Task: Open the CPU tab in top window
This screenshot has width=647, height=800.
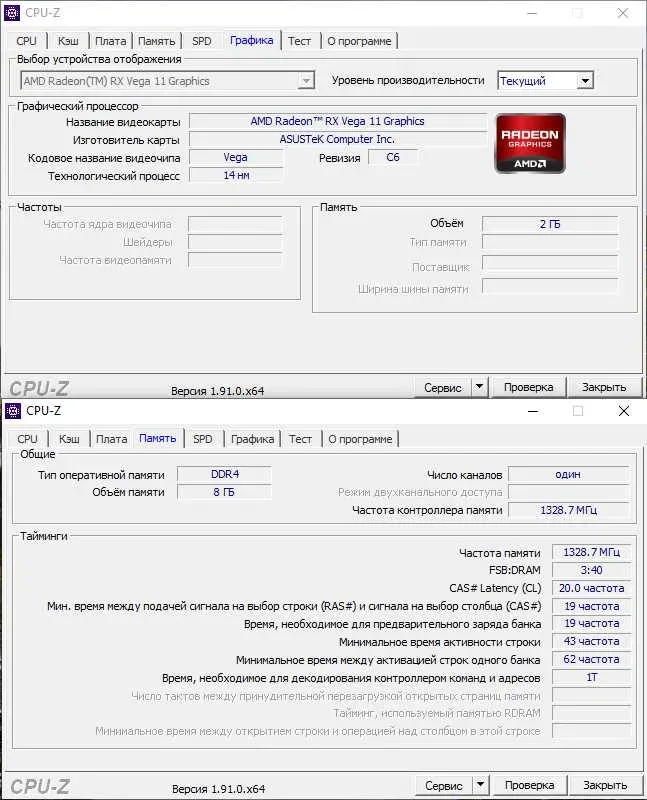Action: [27, 41]
